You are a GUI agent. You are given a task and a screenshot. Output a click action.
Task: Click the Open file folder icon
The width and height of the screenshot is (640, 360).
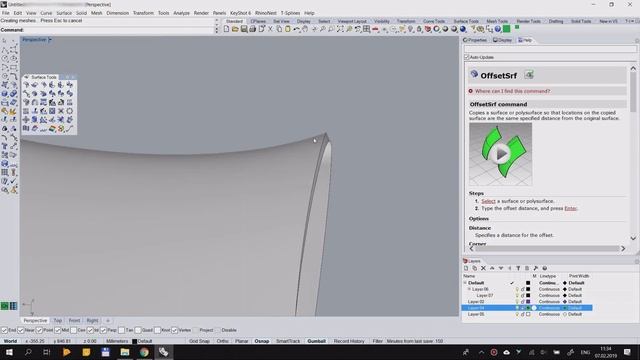(235, 29)
